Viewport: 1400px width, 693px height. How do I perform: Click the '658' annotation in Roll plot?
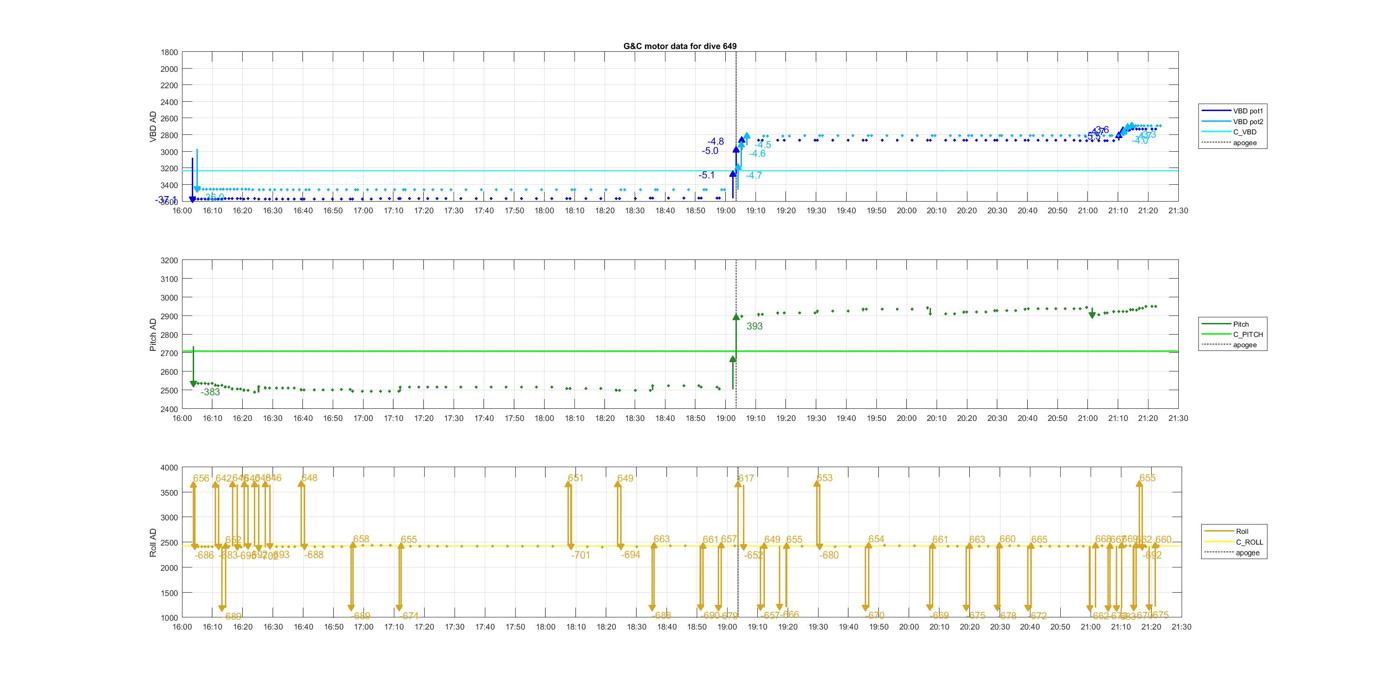[x=361, y=540]
